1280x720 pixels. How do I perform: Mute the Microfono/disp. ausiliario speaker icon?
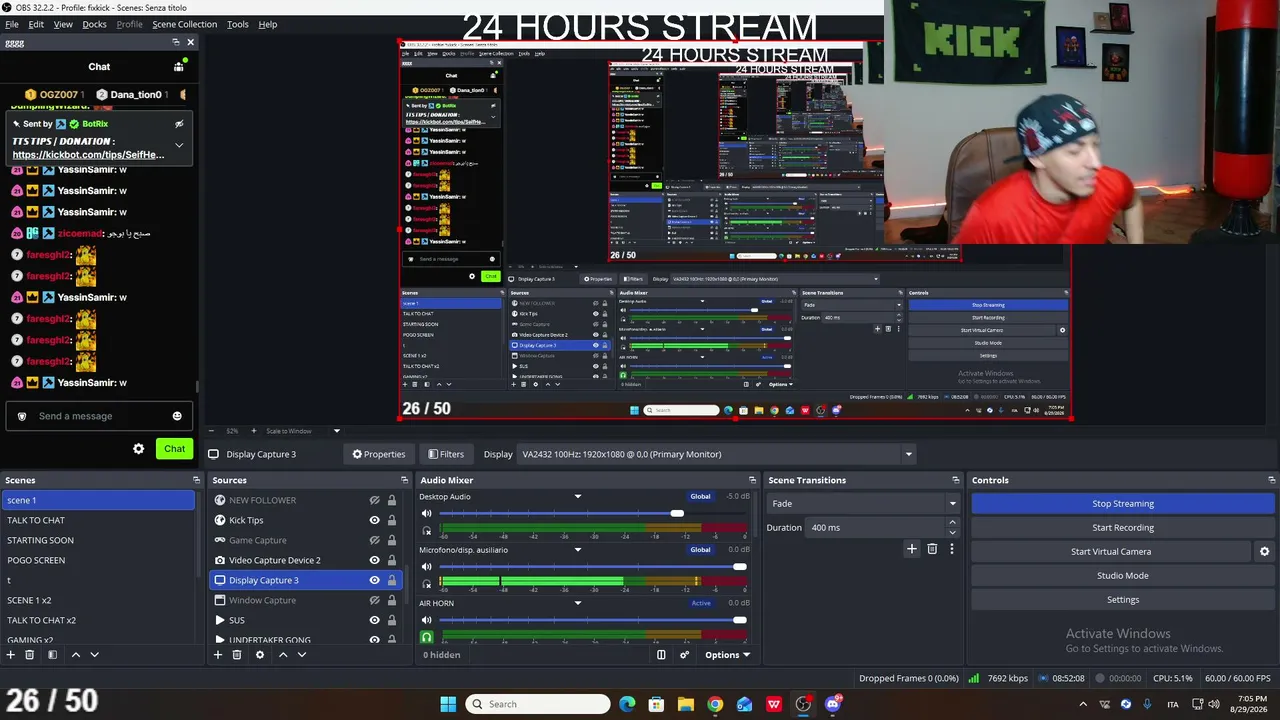pos(427,567)
